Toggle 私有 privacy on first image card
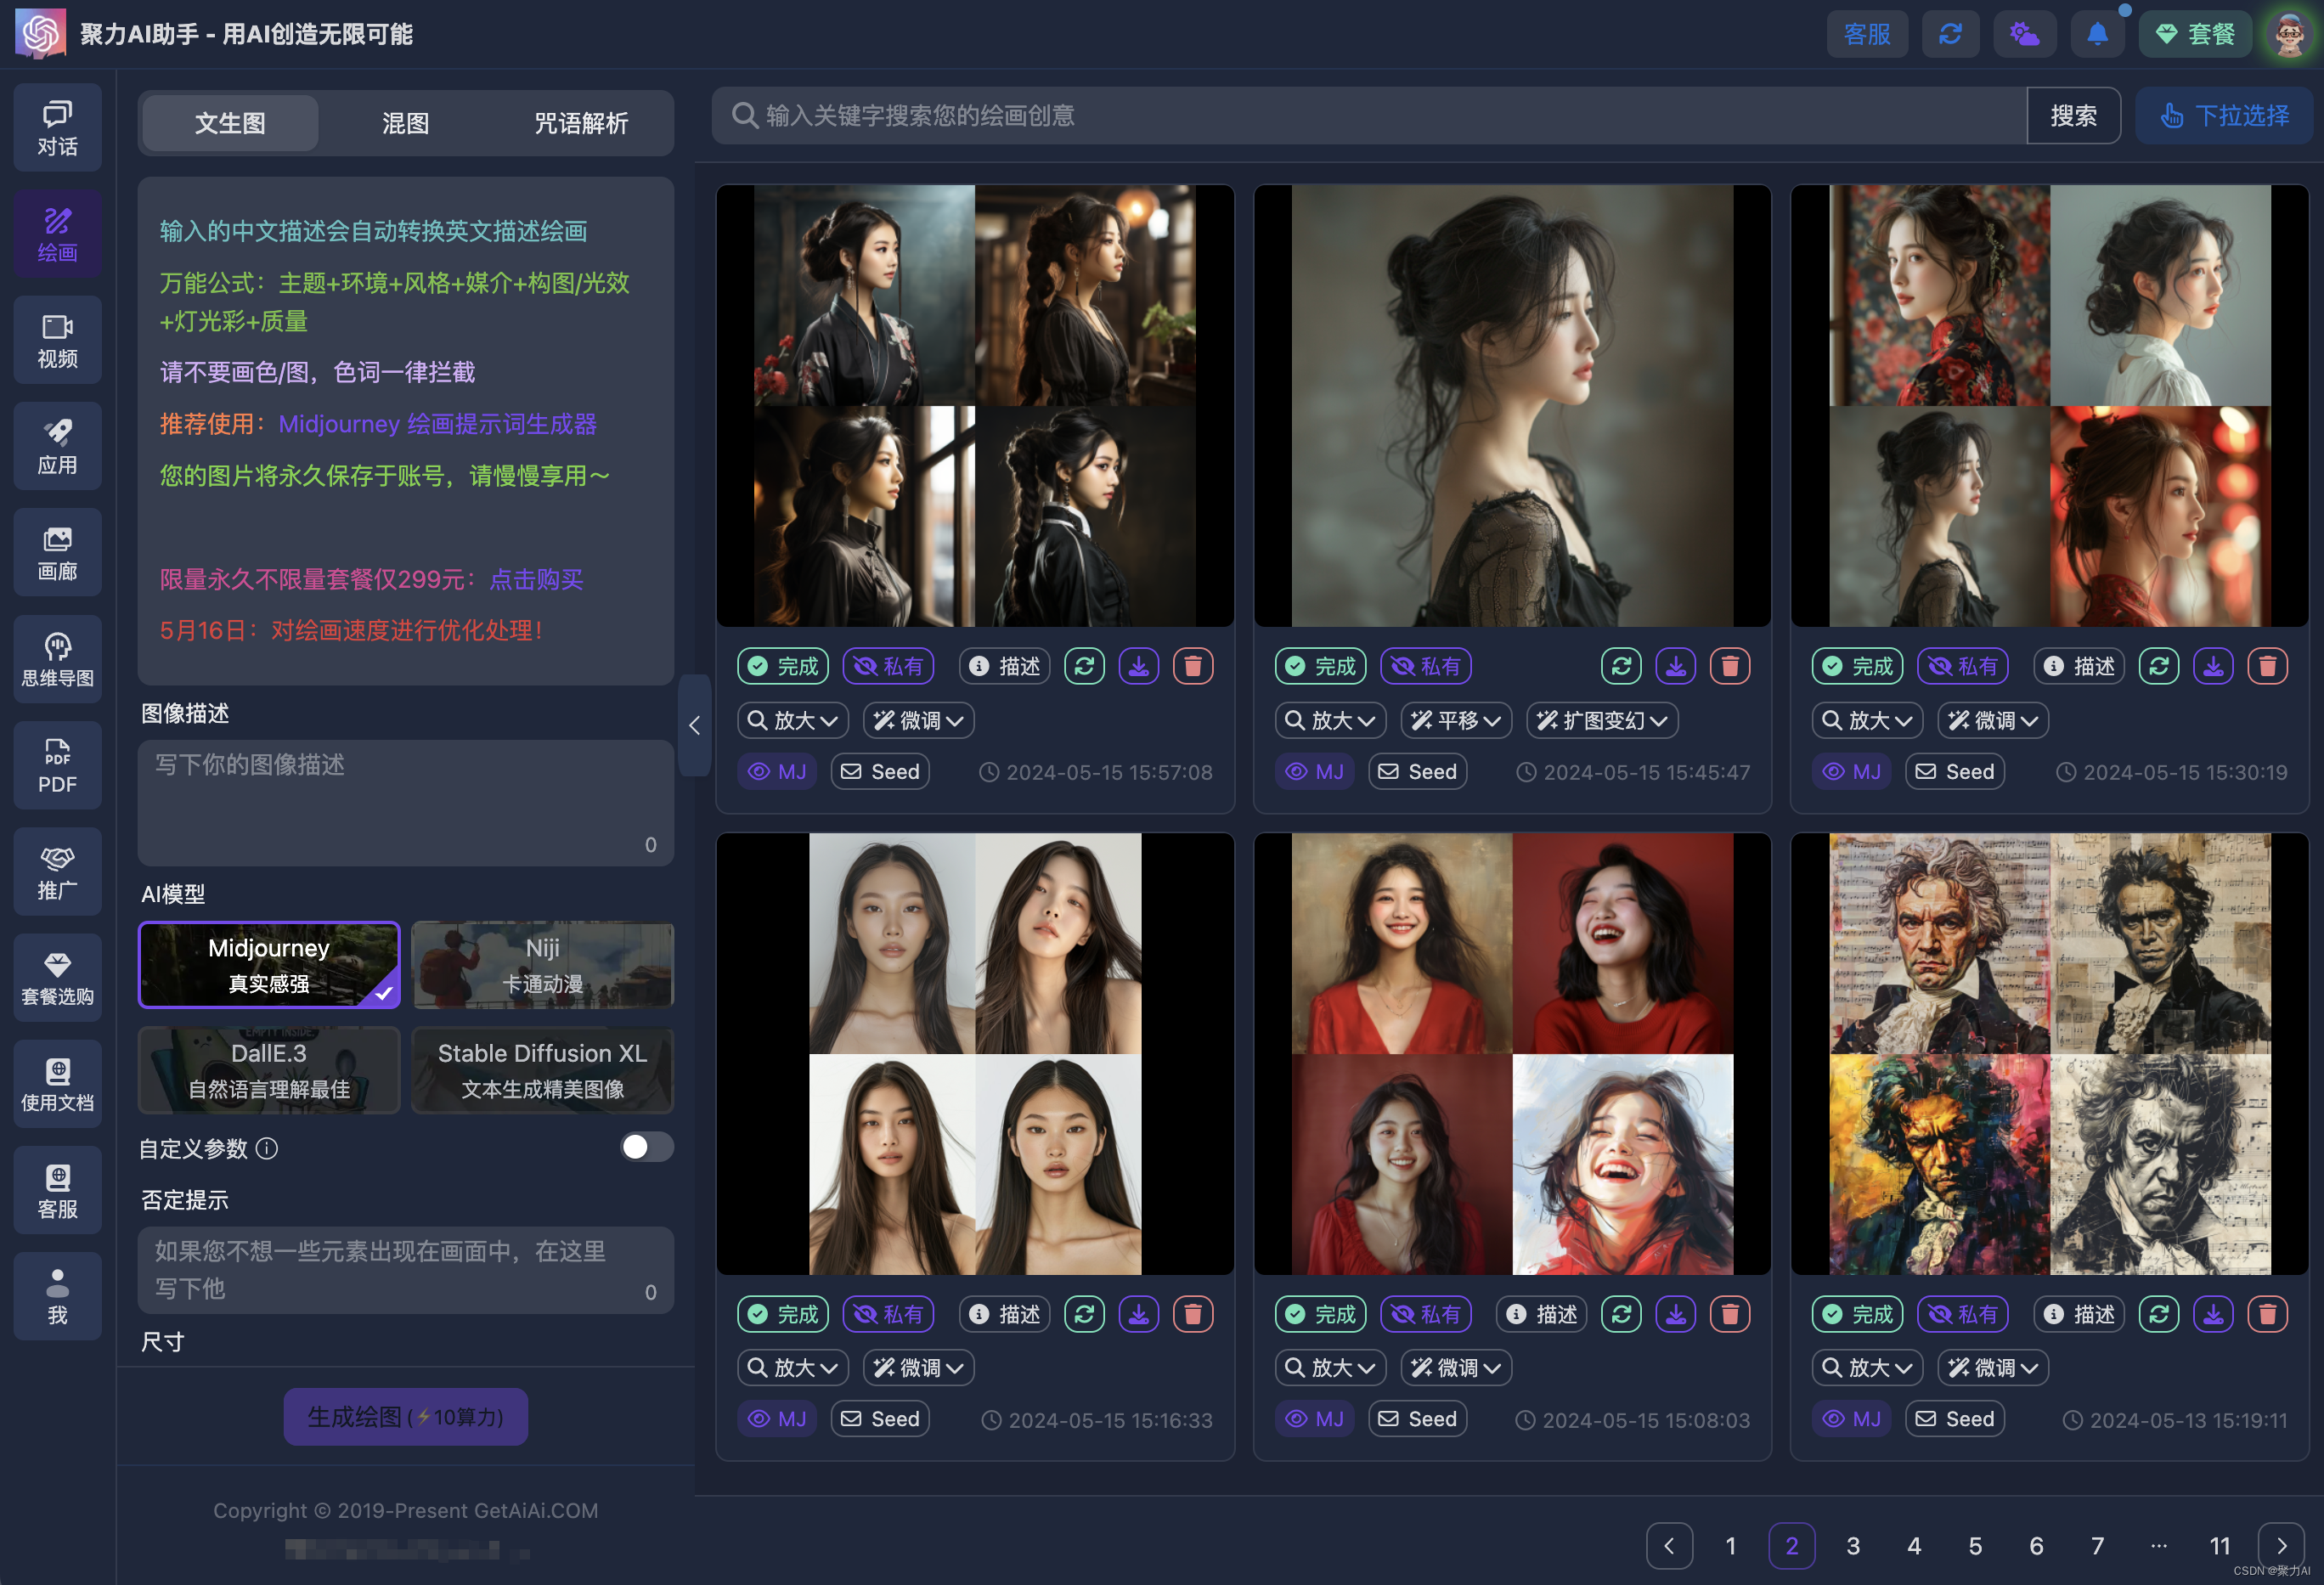The image size is (2324, 1585). click(888, 666)
